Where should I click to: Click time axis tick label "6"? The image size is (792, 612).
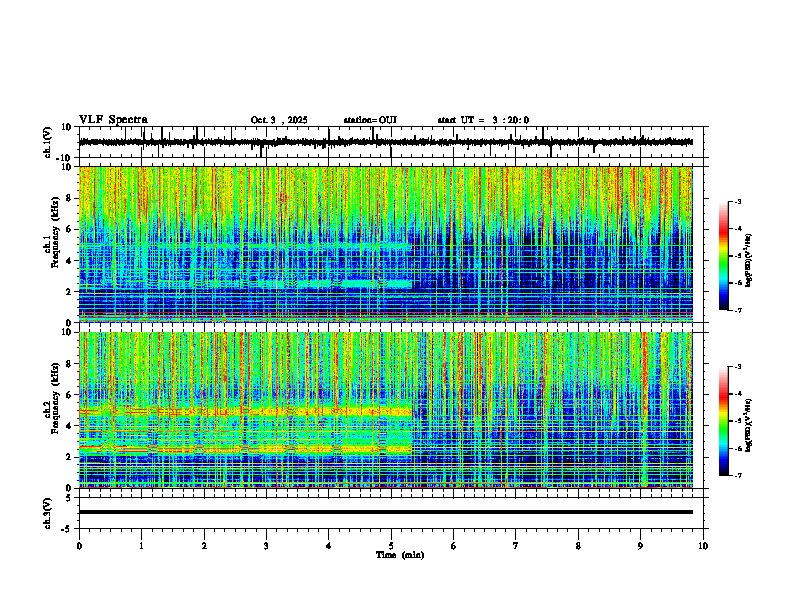pos(454,546)
